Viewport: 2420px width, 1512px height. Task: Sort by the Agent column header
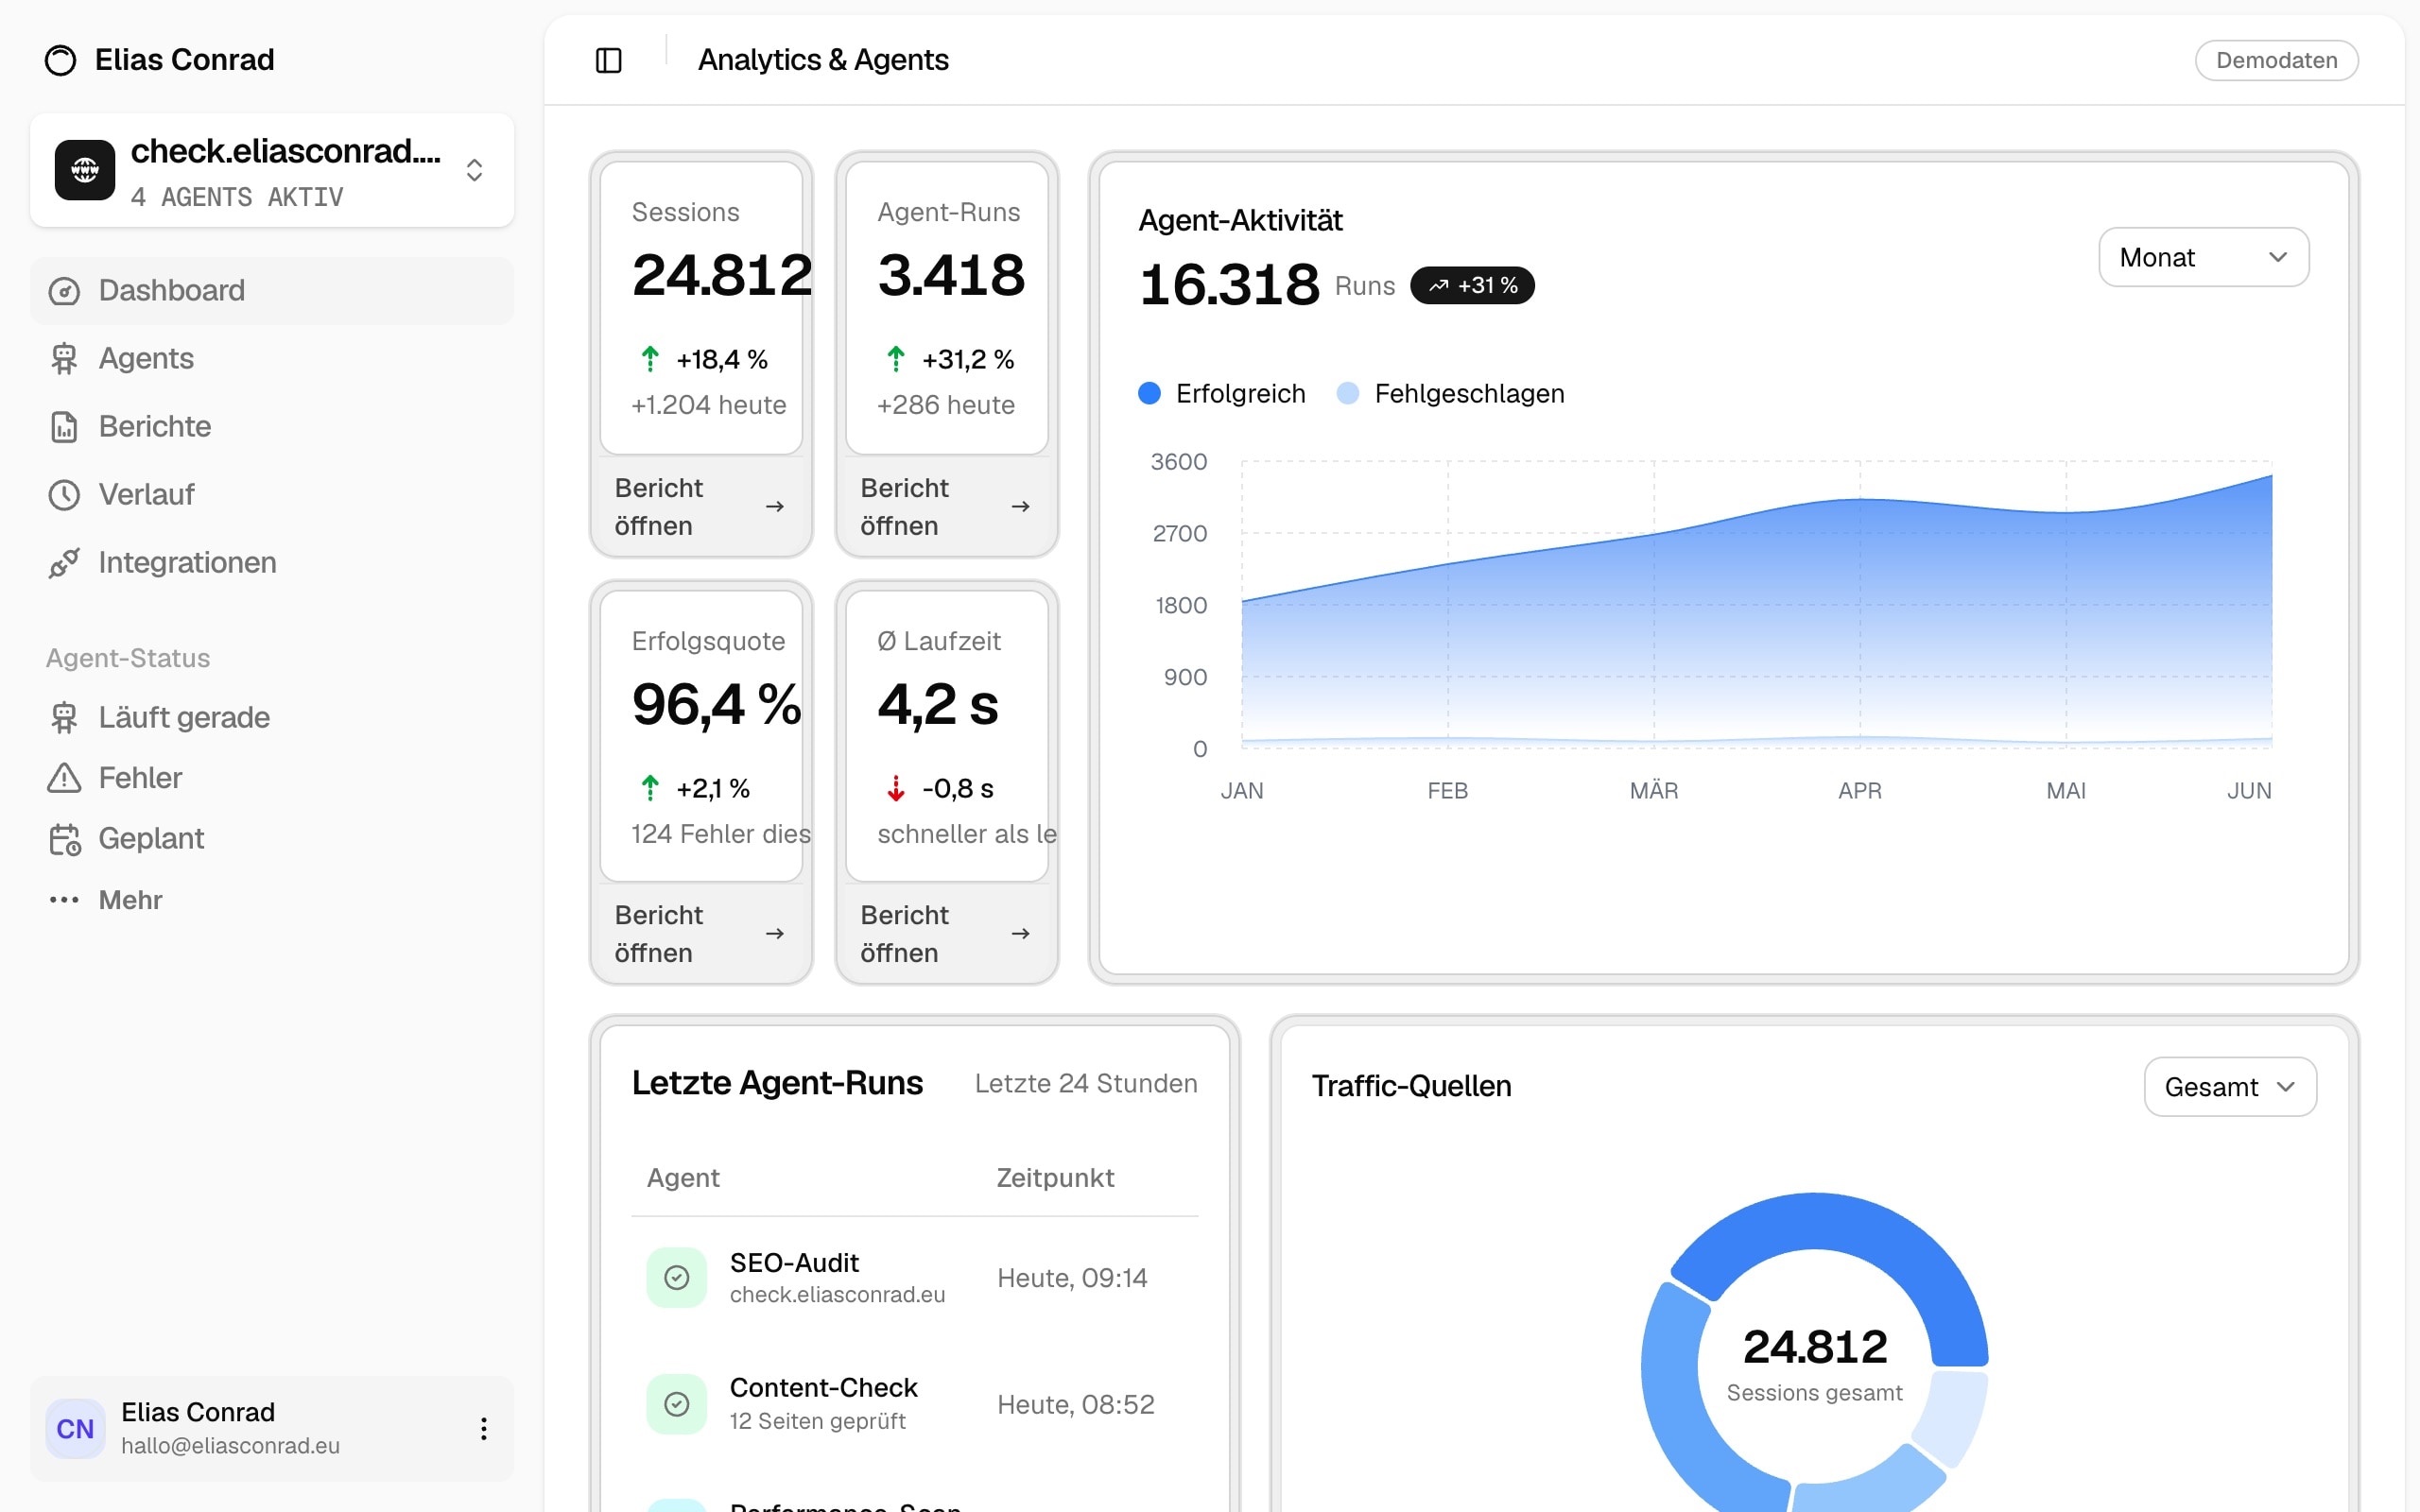pyautogui.click(x=683, y=1178)
